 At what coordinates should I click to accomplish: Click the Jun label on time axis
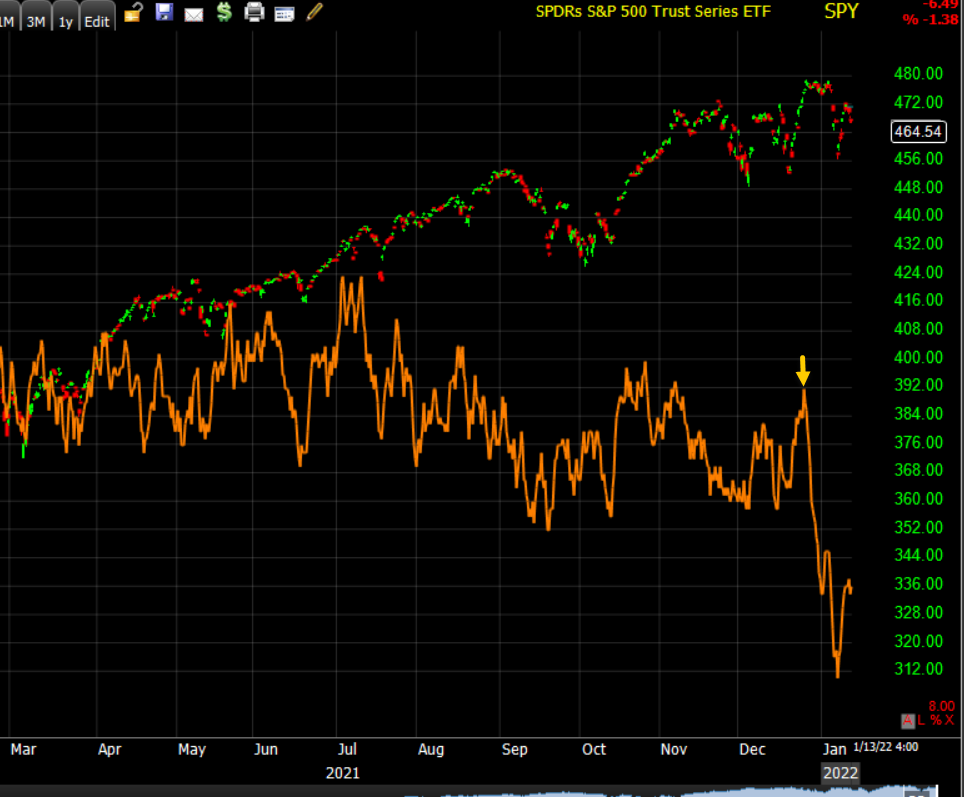tap(266, 750)
